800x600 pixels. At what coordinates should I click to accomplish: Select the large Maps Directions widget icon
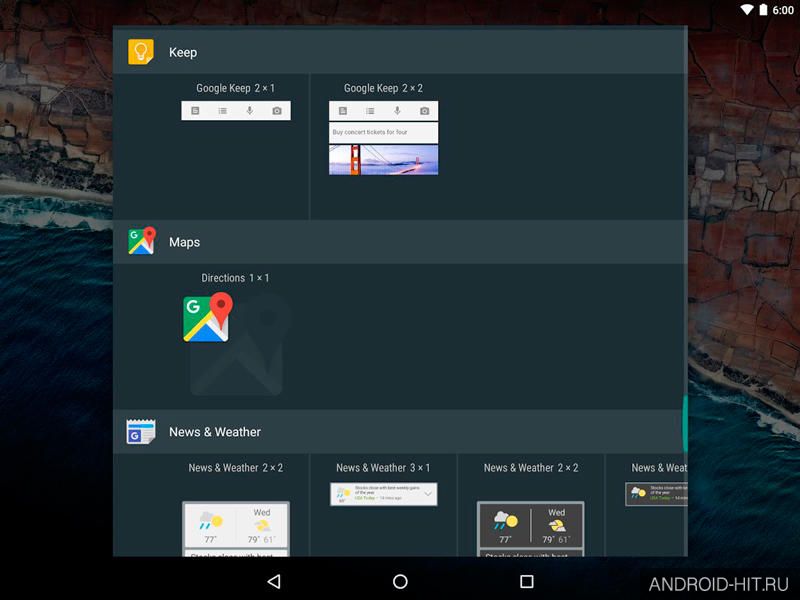point(208,317)
